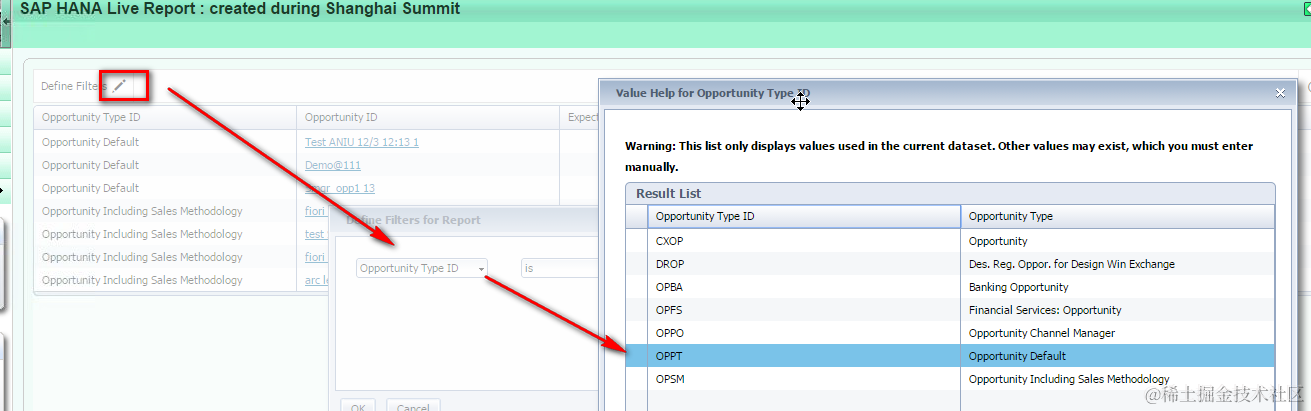Click the row selector beside CXOP
This screenshot has width=1311, height=411.
point(637,241)
